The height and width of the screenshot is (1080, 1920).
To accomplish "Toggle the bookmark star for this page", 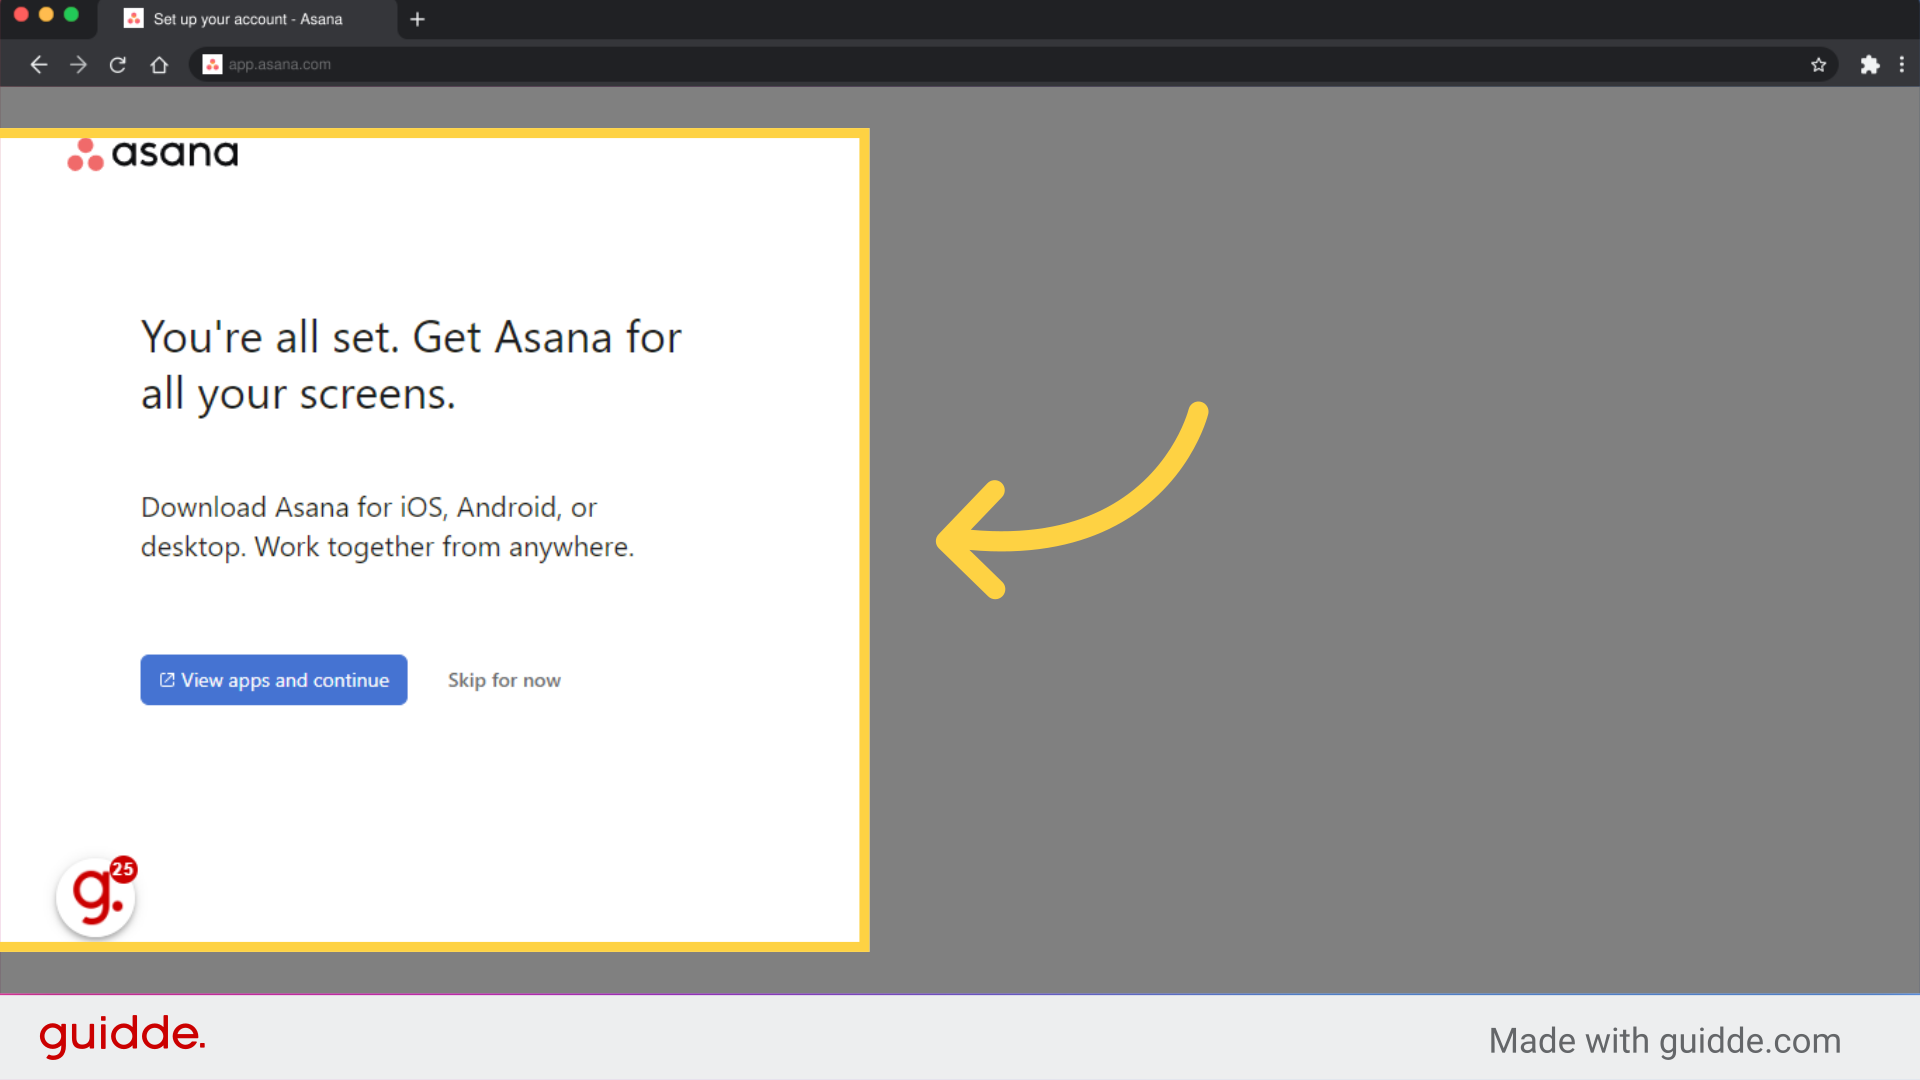I will pos(1819,64).
